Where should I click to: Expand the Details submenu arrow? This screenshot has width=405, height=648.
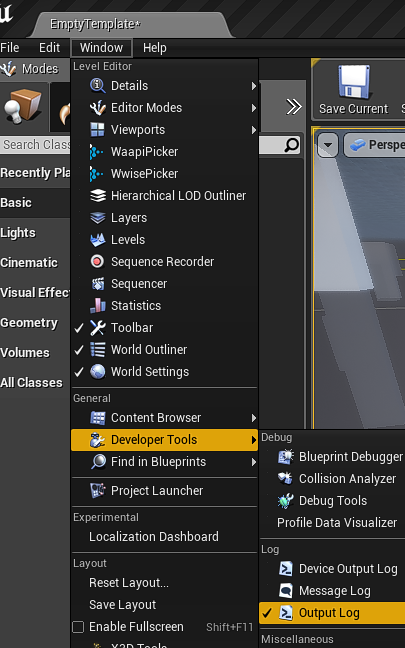pyautogui.click(x=254, y=86)
